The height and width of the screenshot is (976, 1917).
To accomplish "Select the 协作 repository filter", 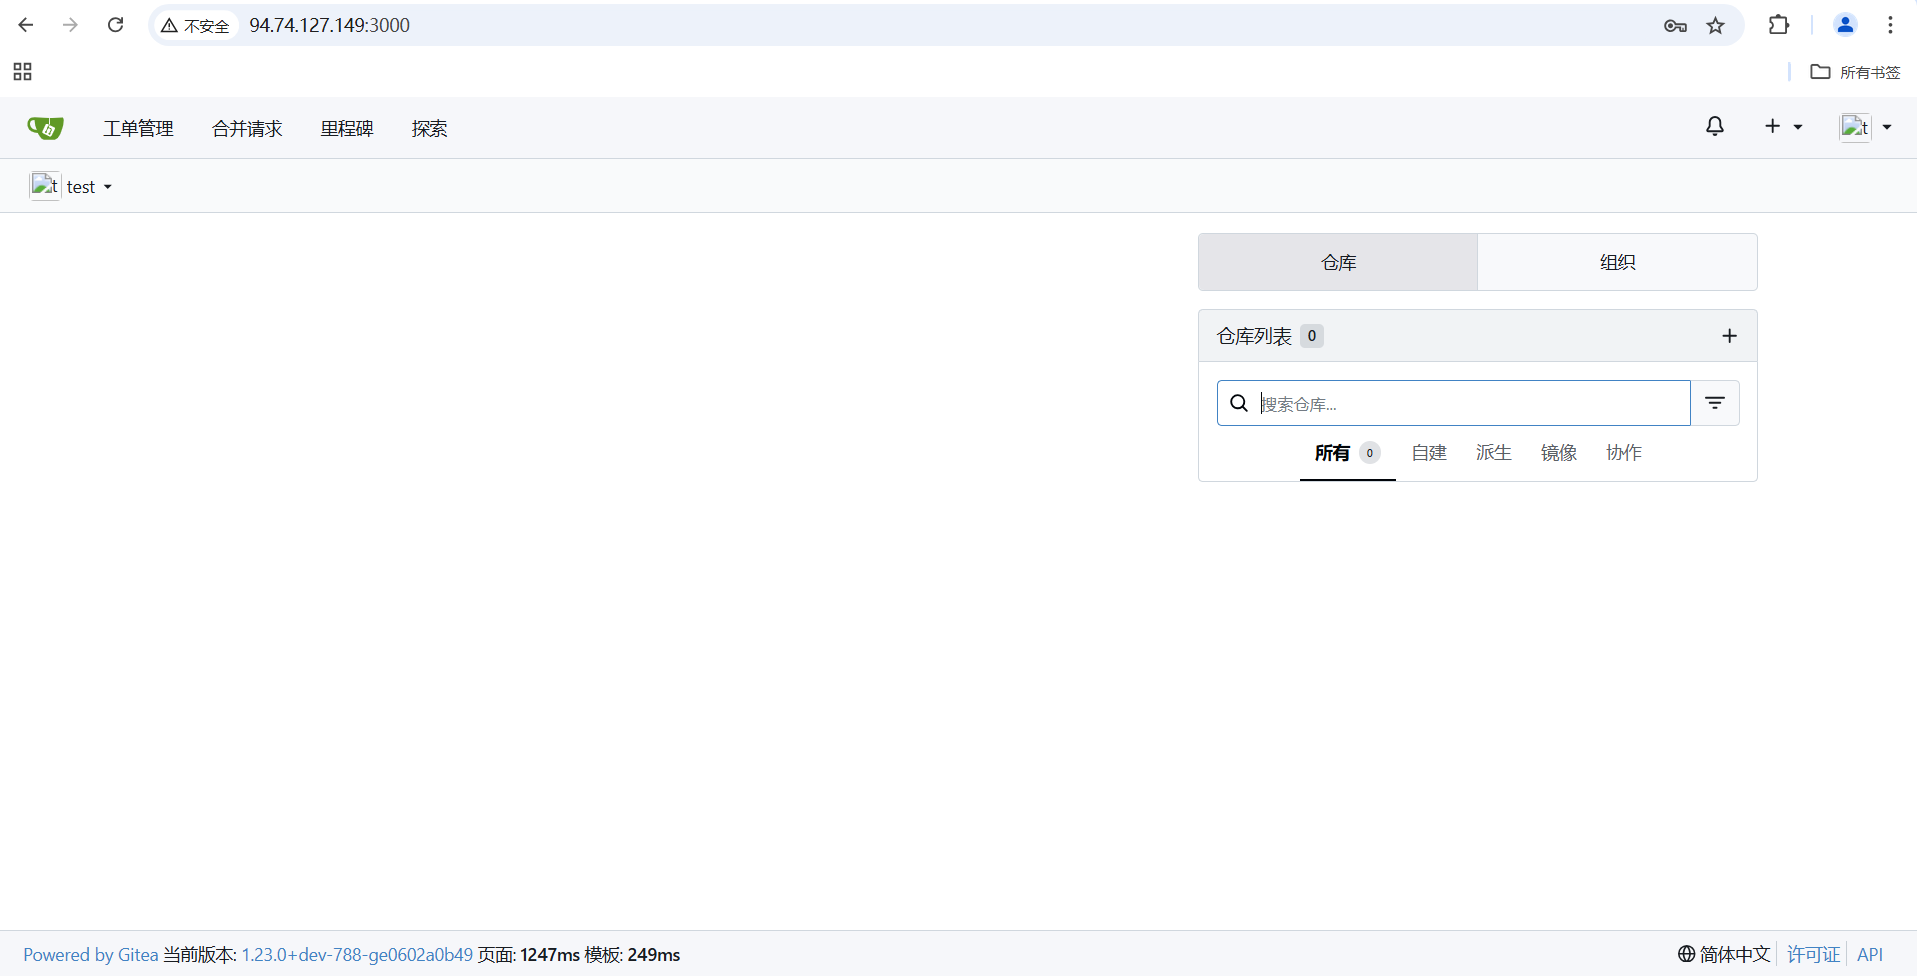I will tap(1624, 453).
